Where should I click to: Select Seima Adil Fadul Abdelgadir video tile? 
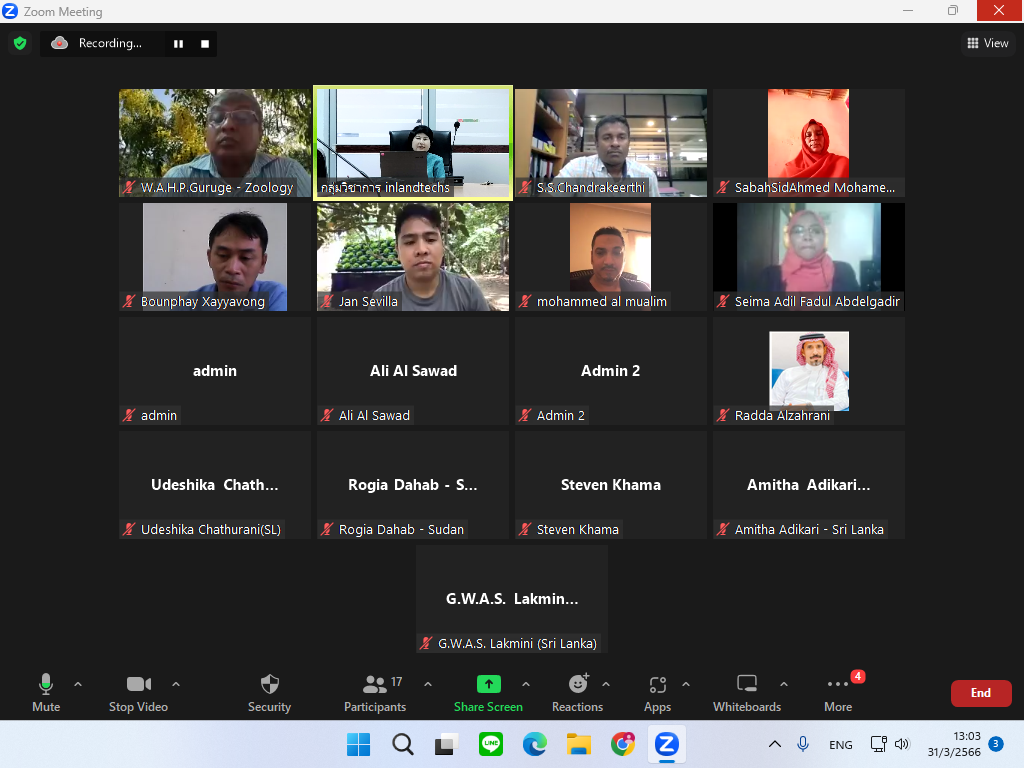coord(808,257)
